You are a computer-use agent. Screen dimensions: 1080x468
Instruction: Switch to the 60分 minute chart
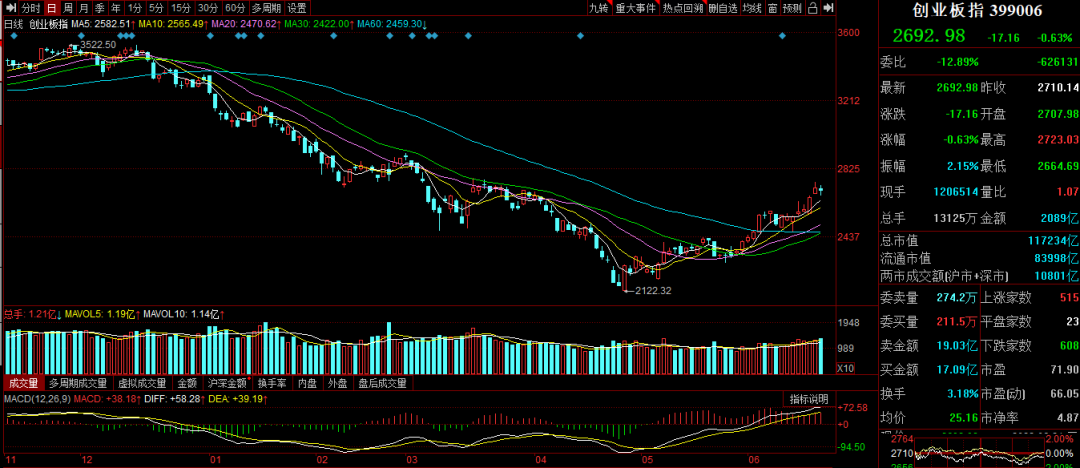tap(235, 8)
